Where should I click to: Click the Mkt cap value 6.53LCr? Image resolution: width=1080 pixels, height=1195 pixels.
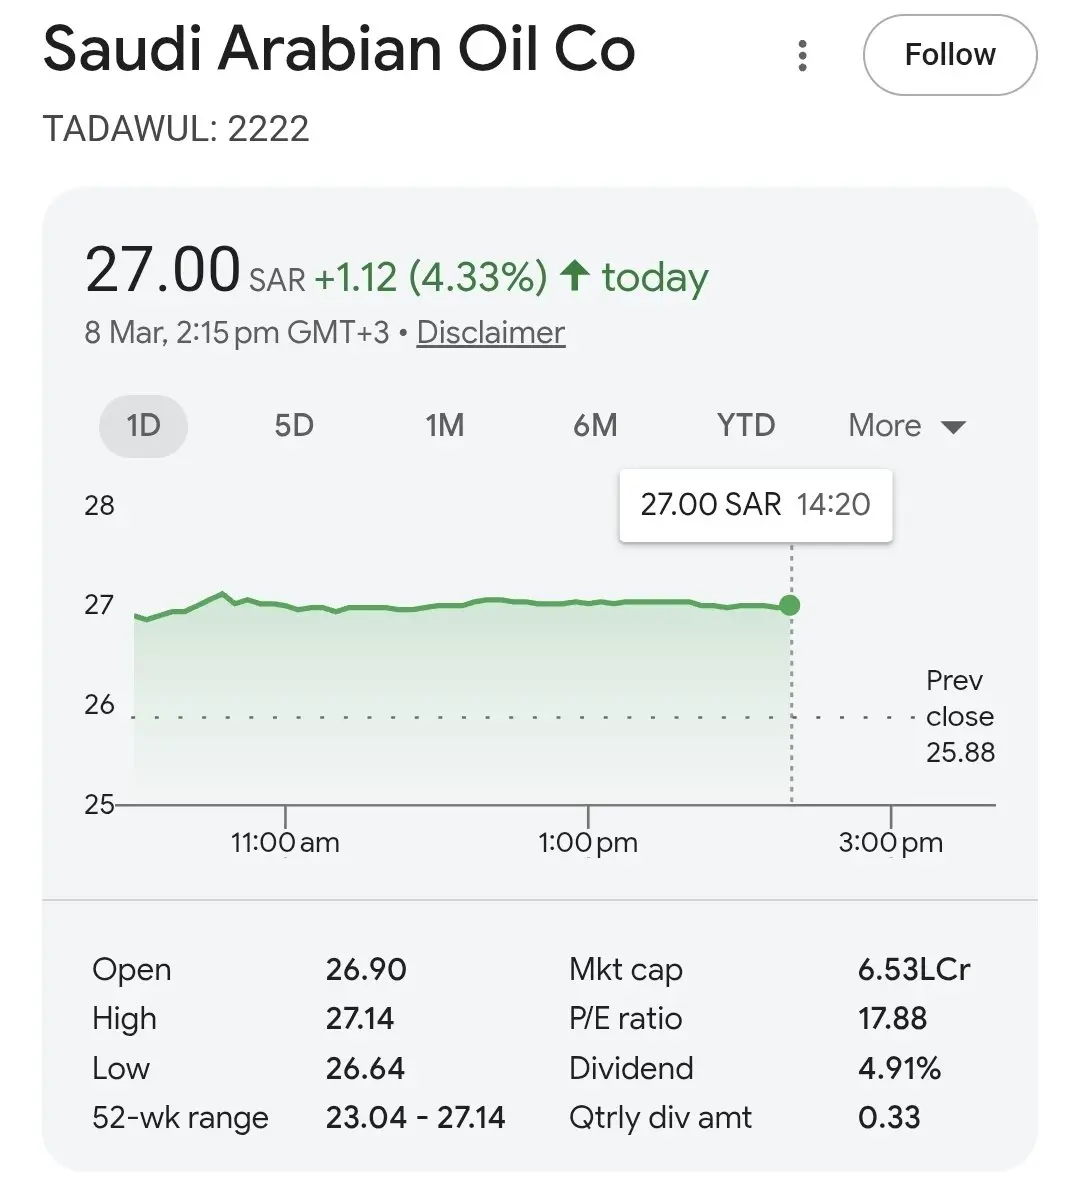913,969
